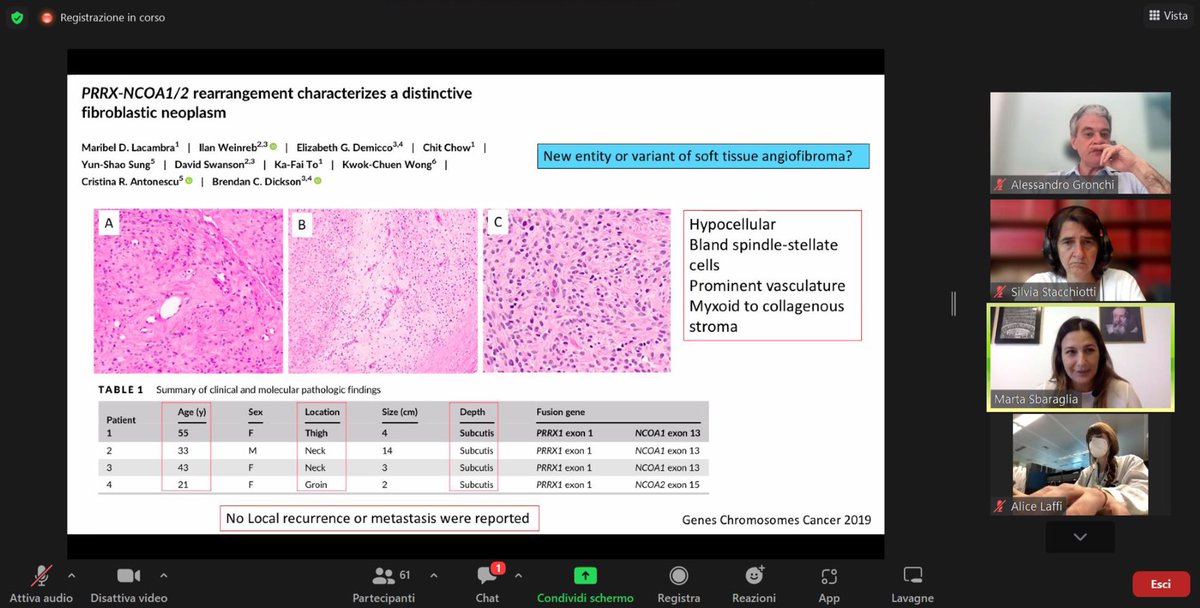The height and width of the screenshot is (608, 1200).
Task: Open the Partecipanti panel
Action: point(384,584)
